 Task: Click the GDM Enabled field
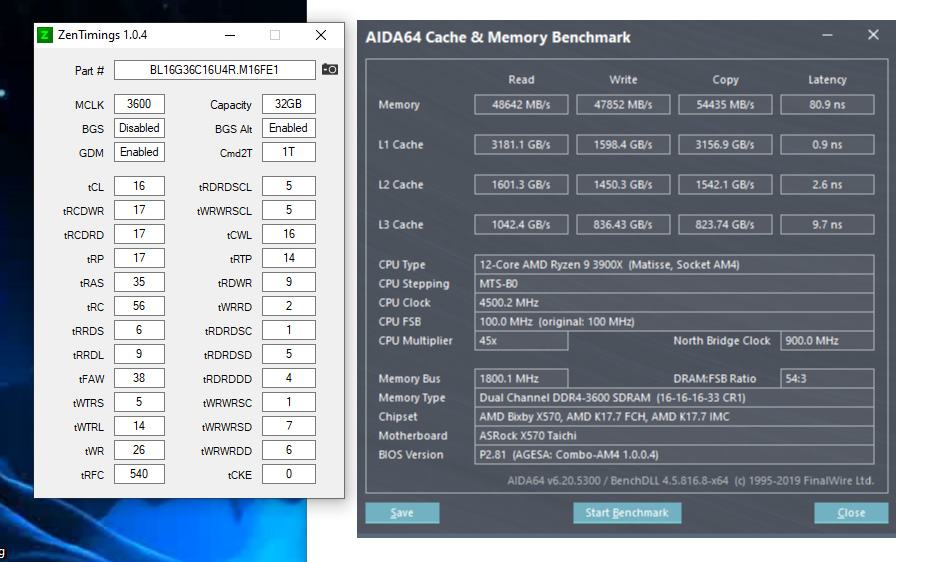139,152
